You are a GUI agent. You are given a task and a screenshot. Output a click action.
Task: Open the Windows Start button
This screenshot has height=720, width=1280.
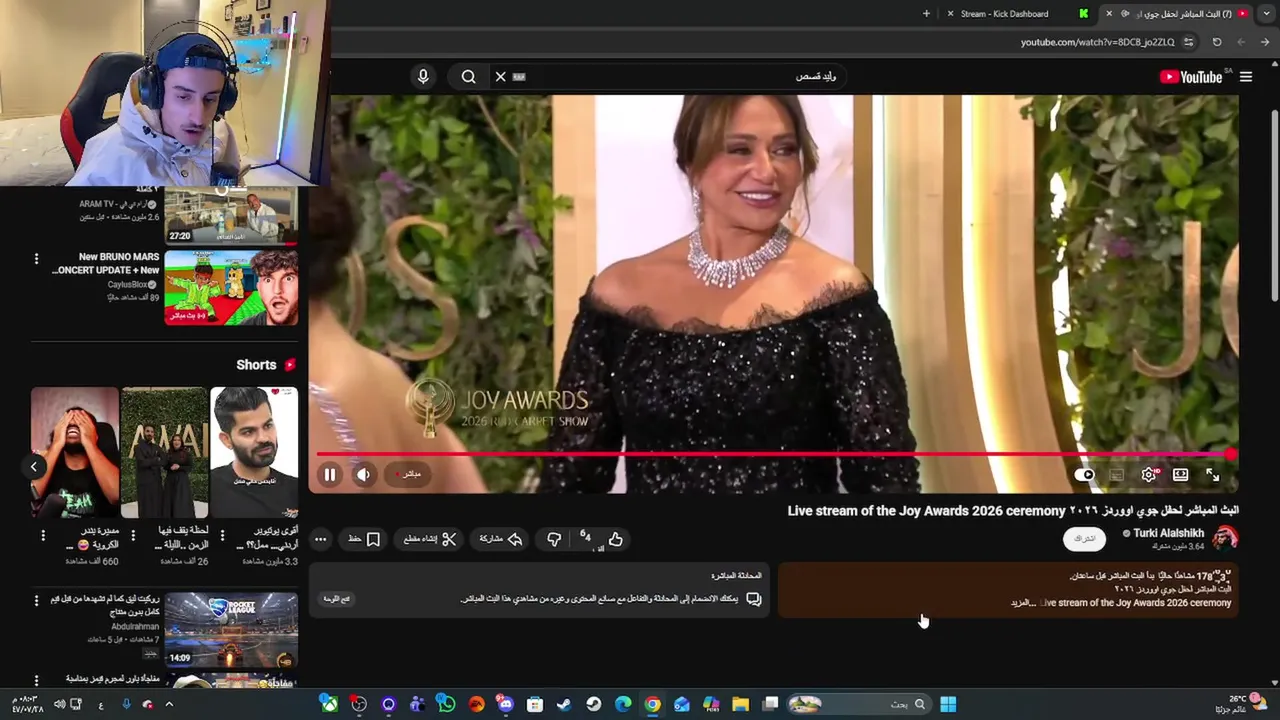[948, 704]
